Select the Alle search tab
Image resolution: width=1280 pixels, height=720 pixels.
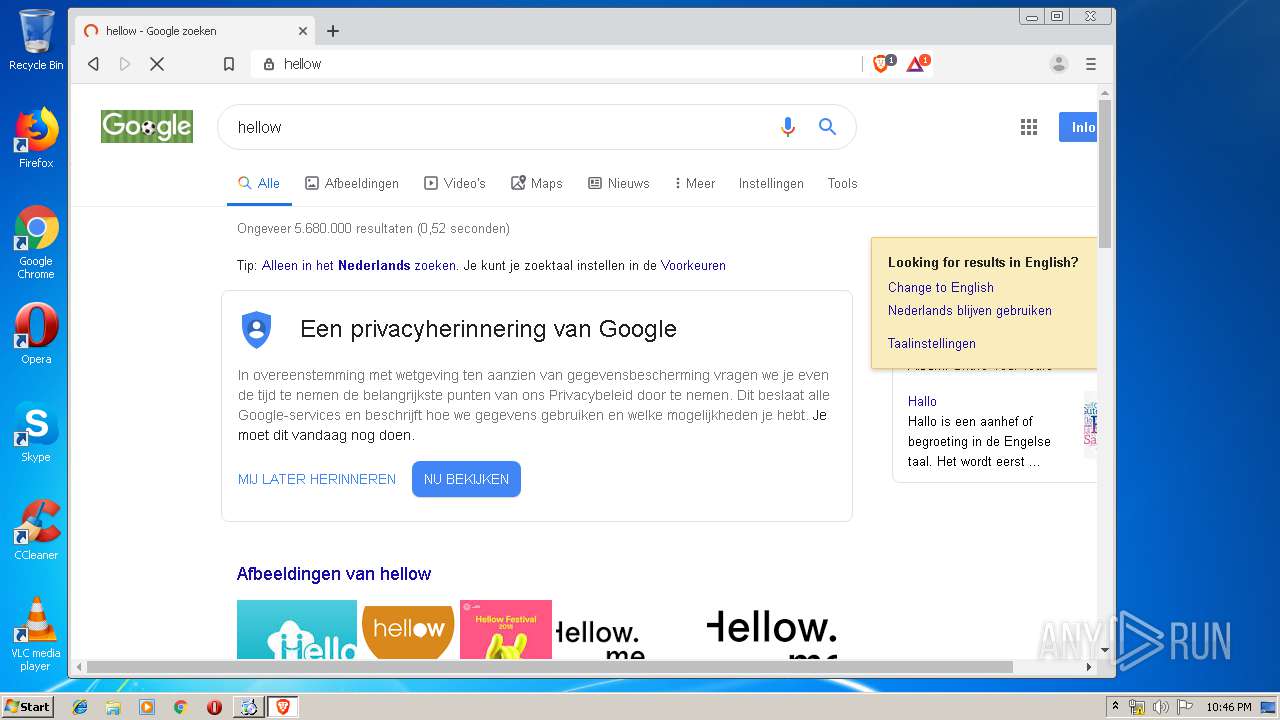[x=259, y=184]
